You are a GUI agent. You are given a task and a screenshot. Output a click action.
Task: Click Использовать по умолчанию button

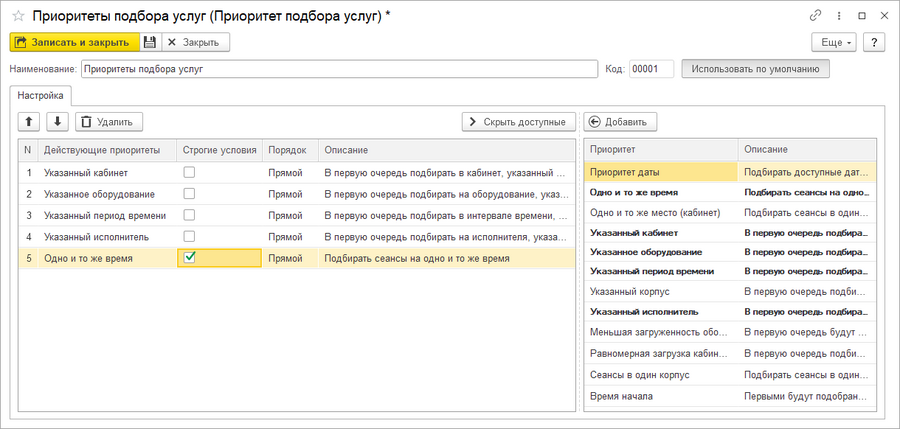pyautogui.click(x=755, y=69)
